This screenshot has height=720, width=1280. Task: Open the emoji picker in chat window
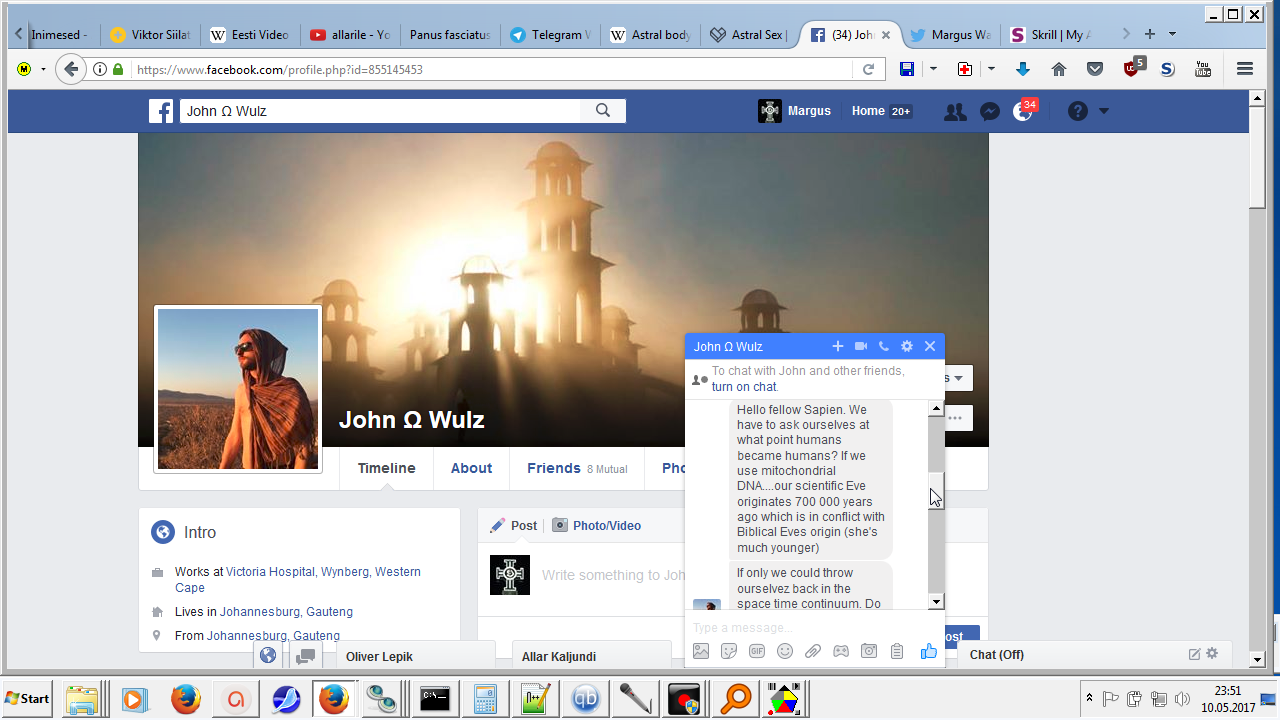coord(785,651)
